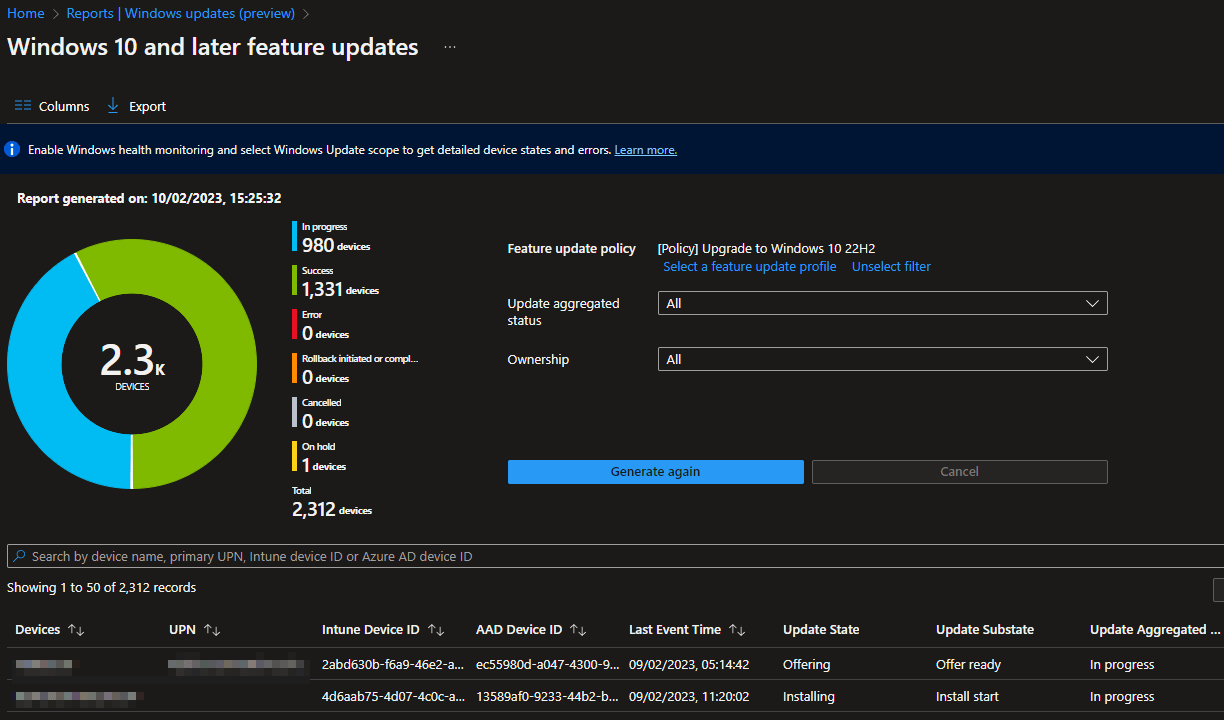Open the ellipsis menu beside the page title
This screenshot has width=1224, height=720.
pyautogui.click(x=450, y=47)
